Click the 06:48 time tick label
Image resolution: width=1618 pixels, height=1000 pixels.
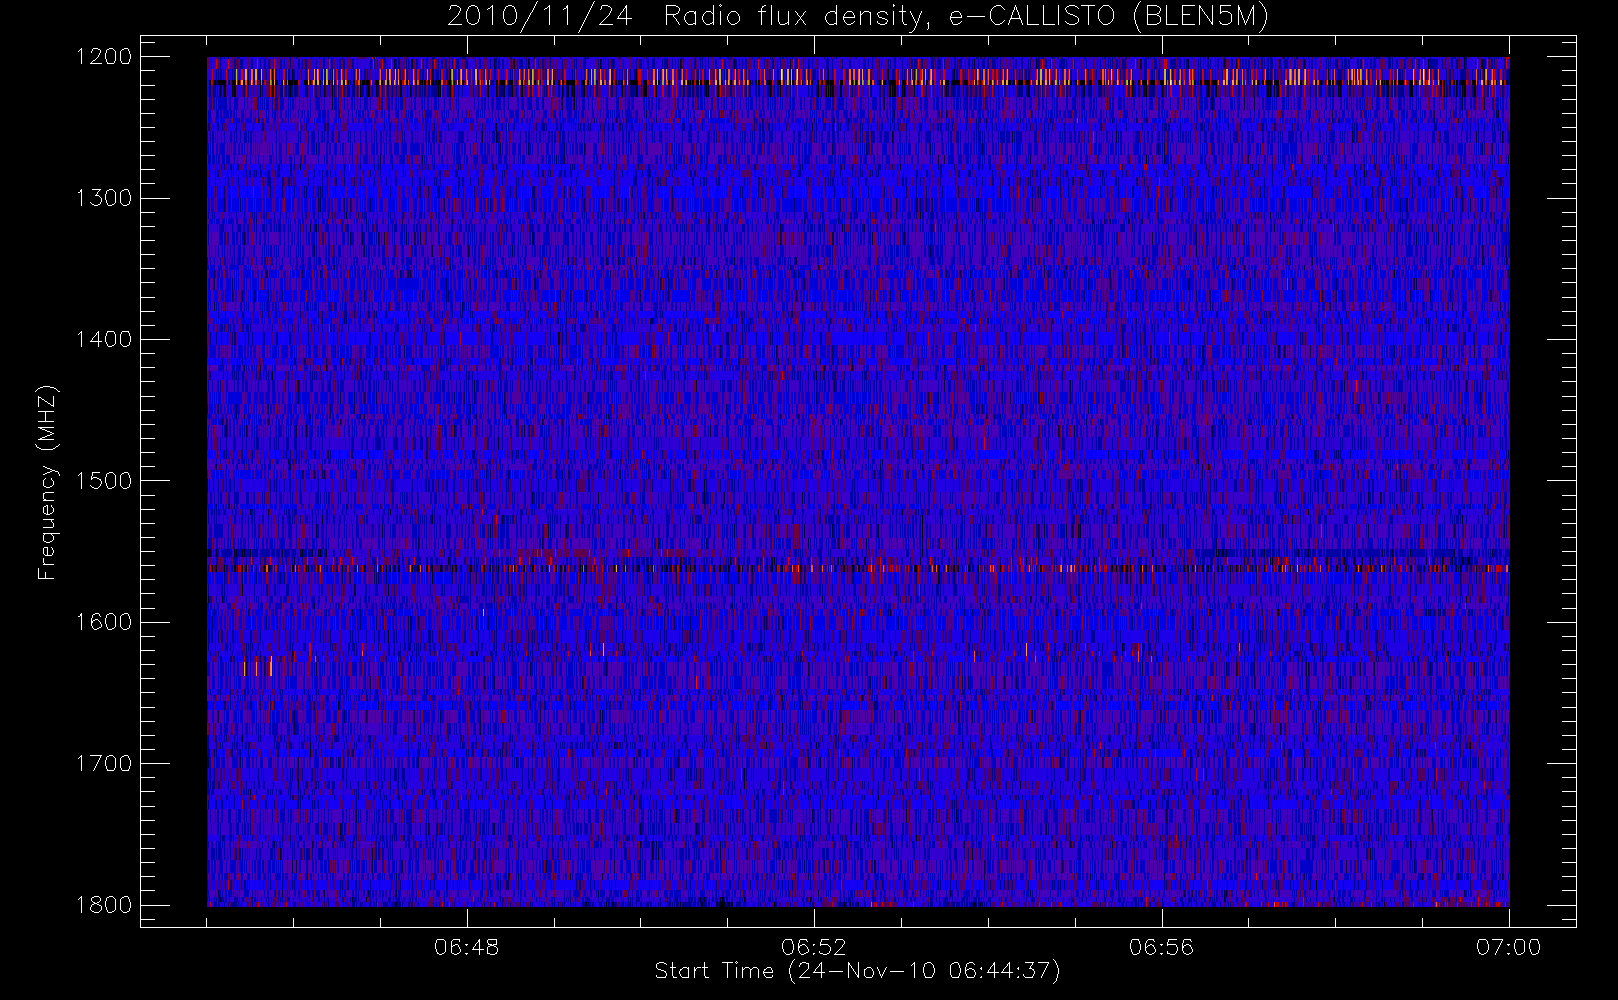click(467, 947)
